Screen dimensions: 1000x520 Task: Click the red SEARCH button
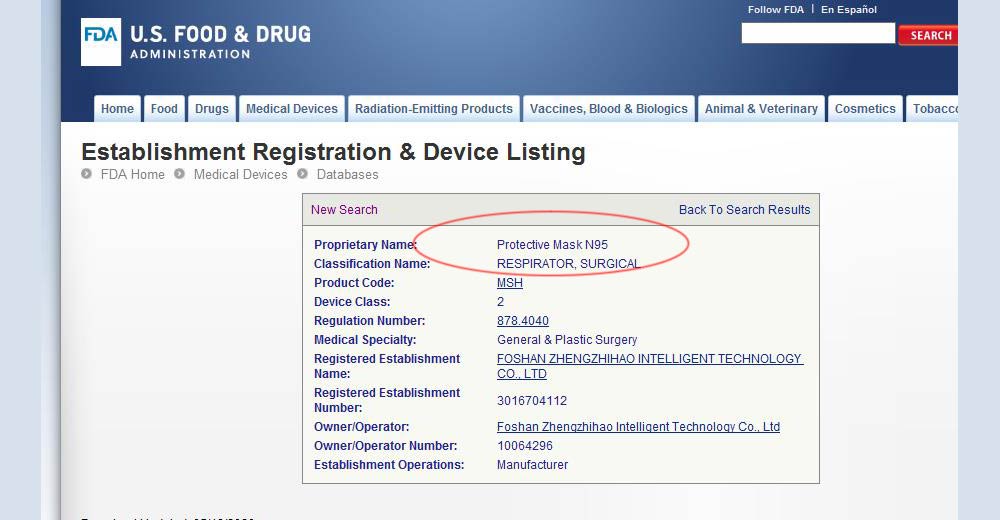929,35
